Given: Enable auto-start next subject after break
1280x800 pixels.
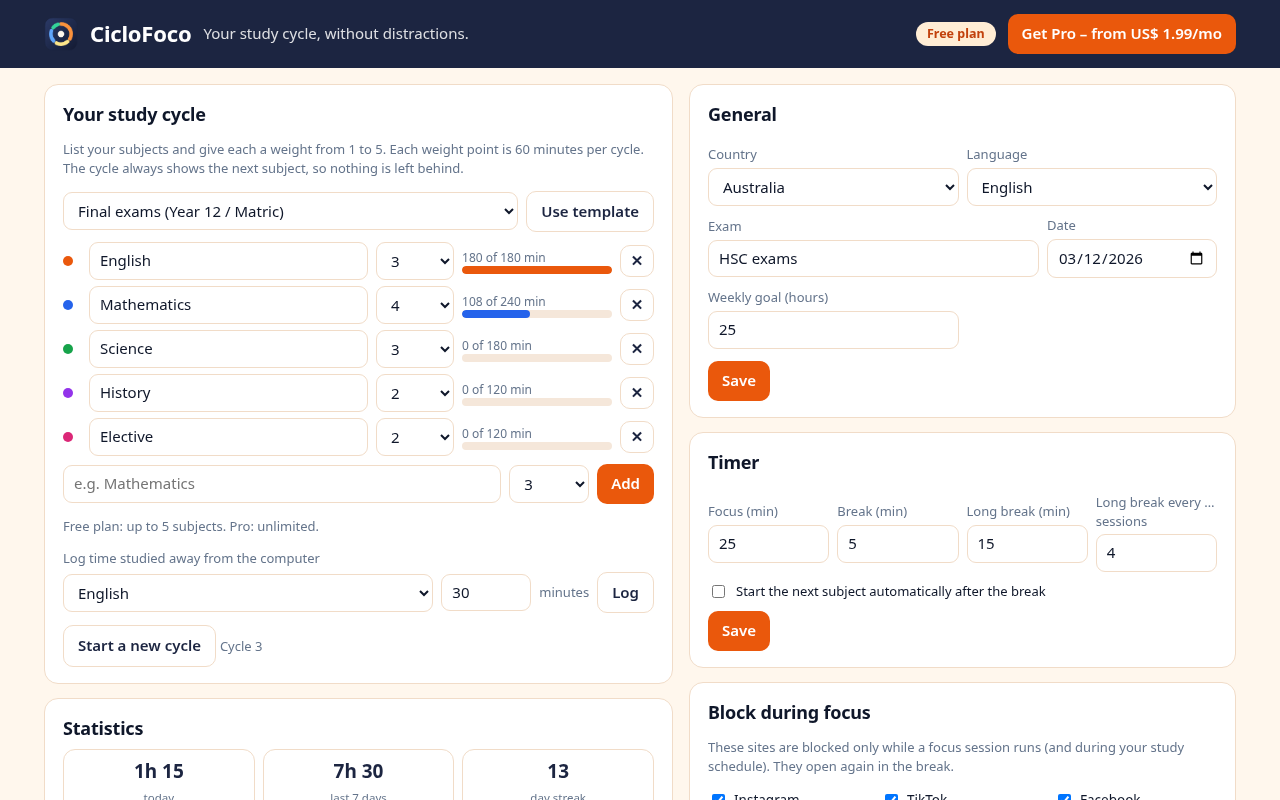Looking at the screenshot, I should pos(718,591).
